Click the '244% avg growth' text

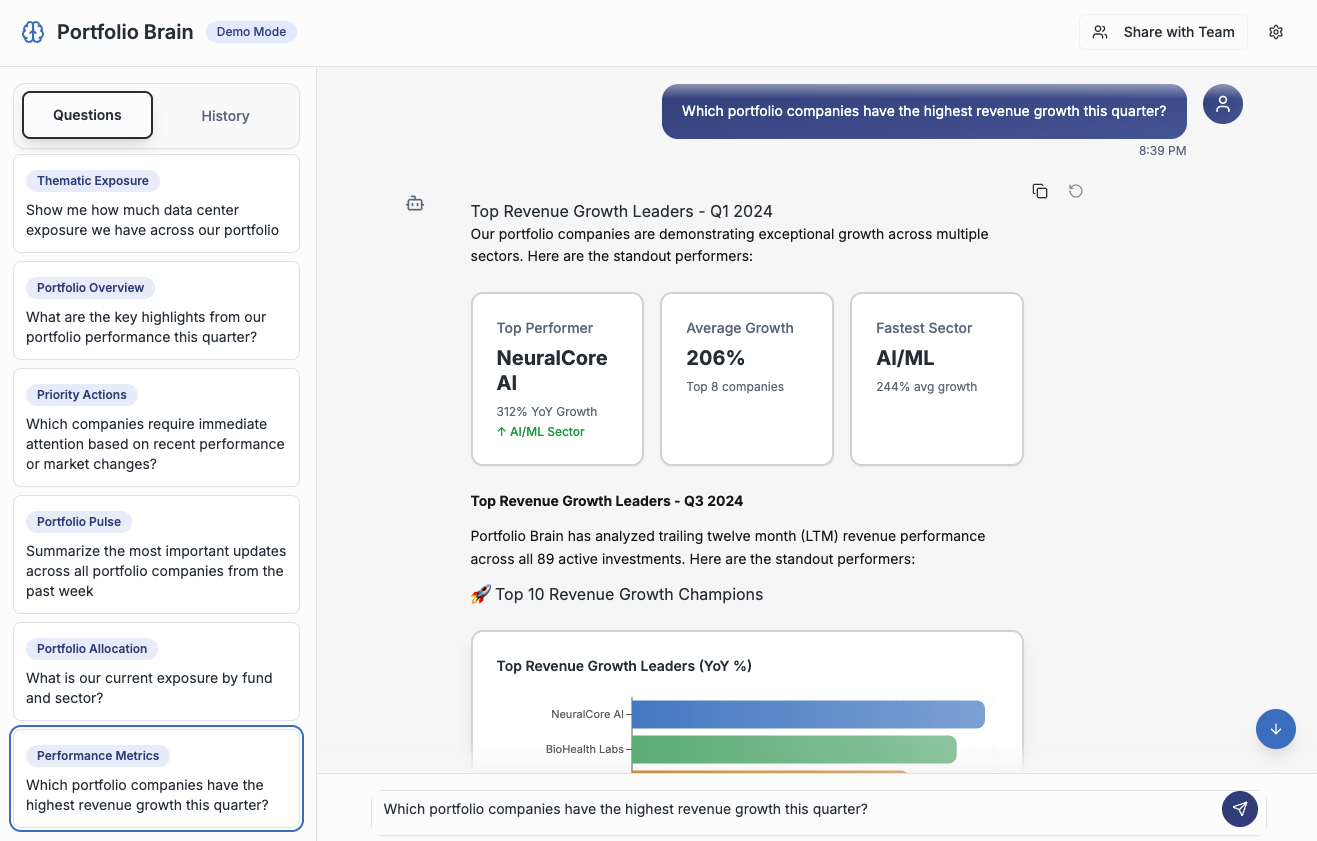(x=927, y=387)
